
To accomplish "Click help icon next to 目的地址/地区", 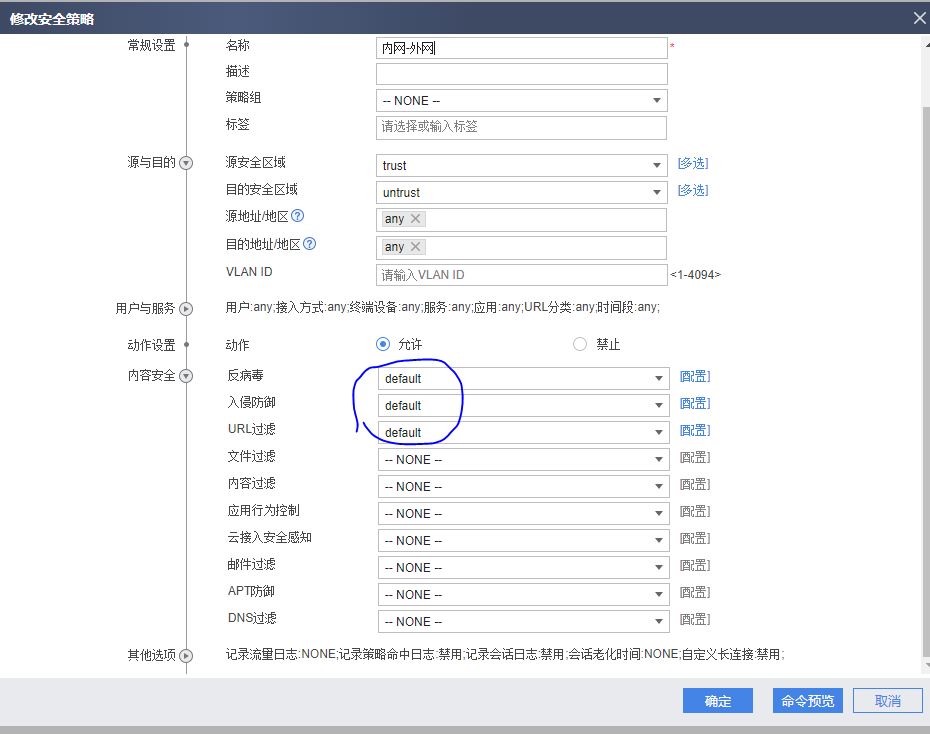I will click(310, 244).
